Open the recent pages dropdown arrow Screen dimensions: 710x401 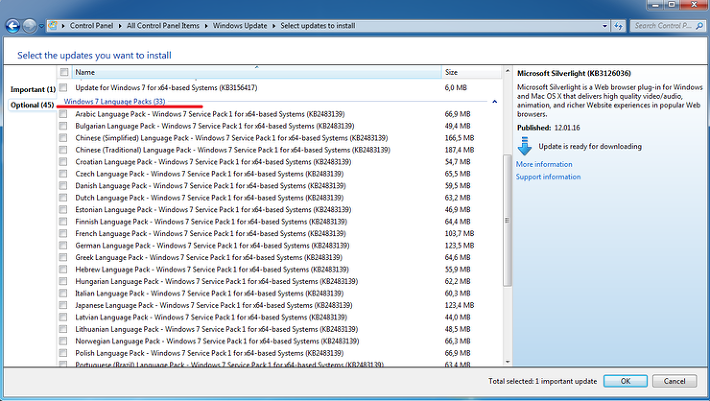pos(41,26)
